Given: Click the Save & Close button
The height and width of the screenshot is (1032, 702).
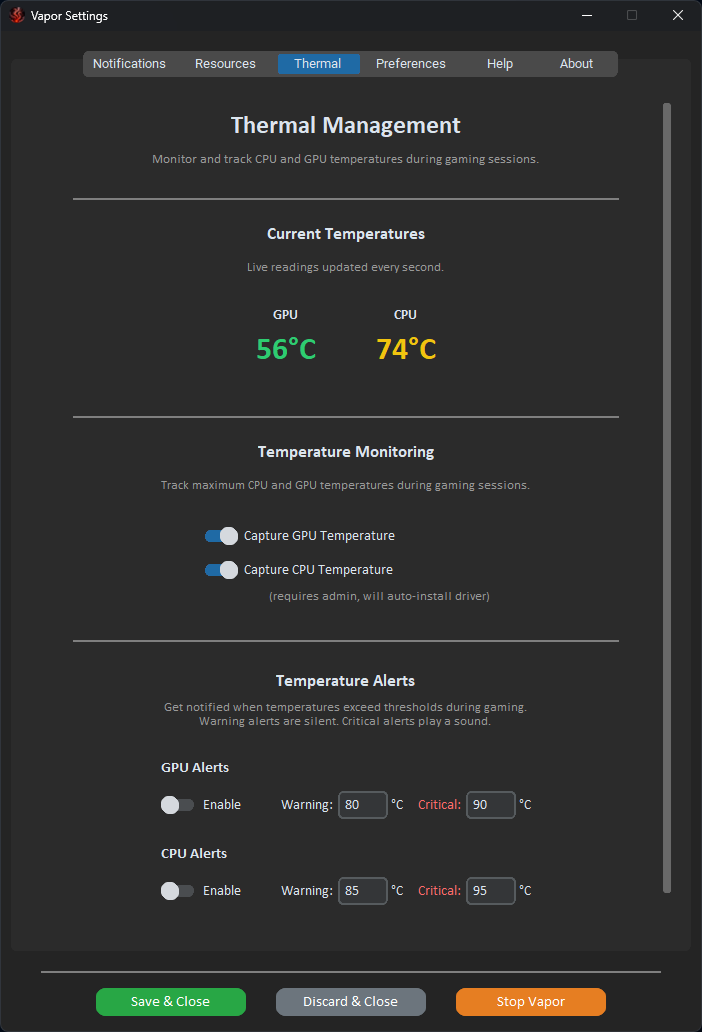Looking at the screenshot, I should (170, 1001).
